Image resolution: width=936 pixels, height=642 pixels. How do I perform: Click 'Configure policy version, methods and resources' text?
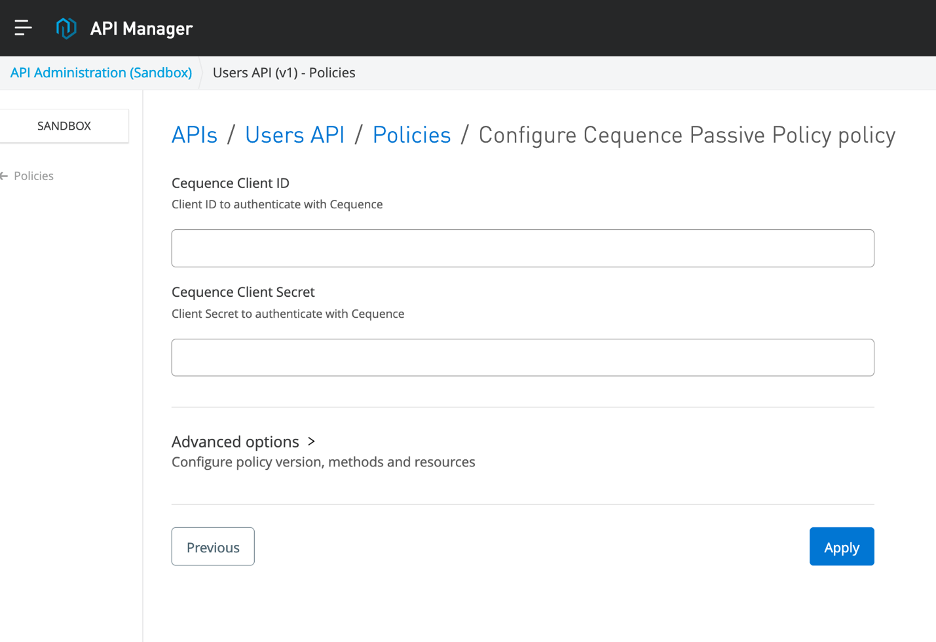tap(324, 462)
